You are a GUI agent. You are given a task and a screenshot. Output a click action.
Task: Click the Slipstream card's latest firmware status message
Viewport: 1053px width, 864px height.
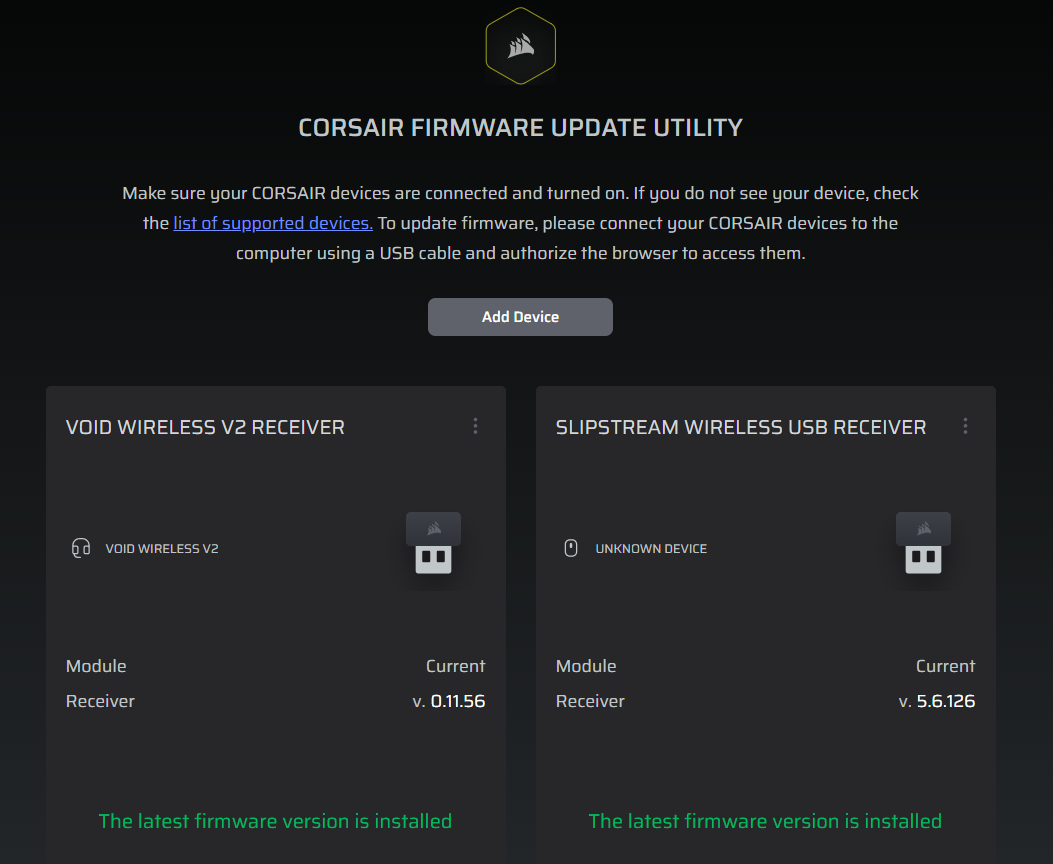tap(765, 821)
